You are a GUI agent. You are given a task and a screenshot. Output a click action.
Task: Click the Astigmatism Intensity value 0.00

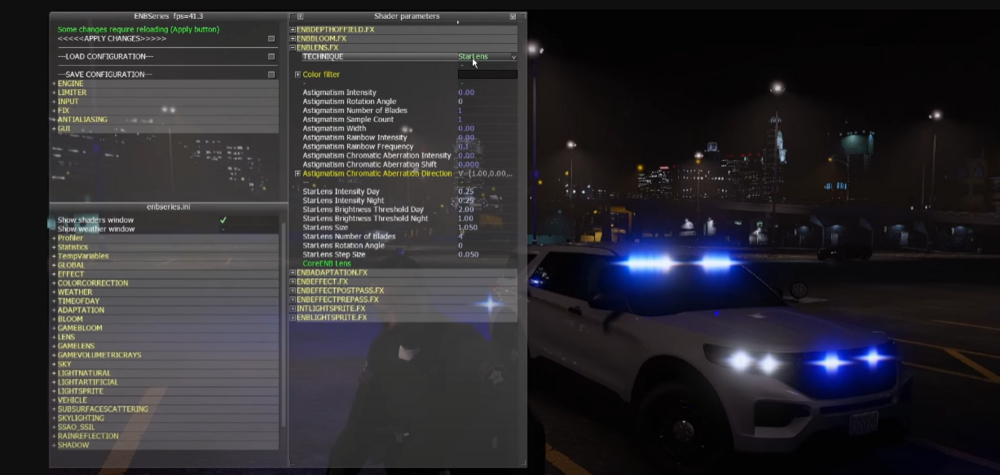(x=466, y=92)
